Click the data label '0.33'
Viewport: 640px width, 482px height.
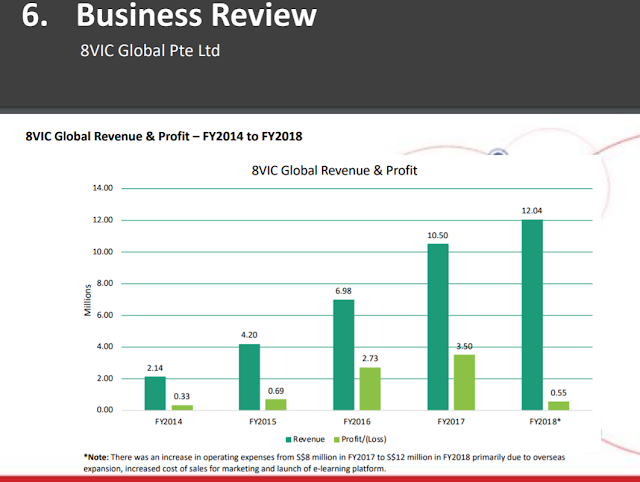click(182, 396)
